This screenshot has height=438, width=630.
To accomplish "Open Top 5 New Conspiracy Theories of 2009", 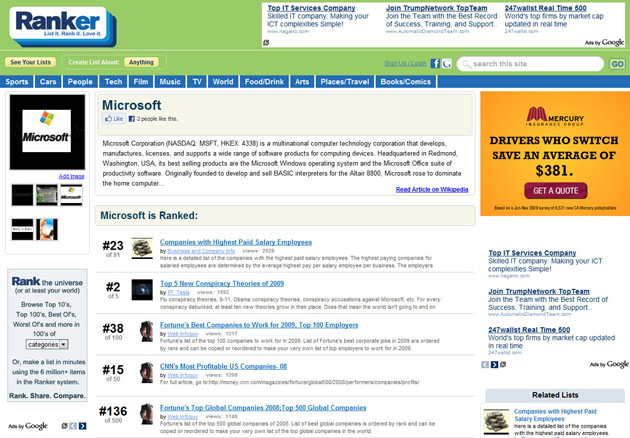I will (222, 284).
